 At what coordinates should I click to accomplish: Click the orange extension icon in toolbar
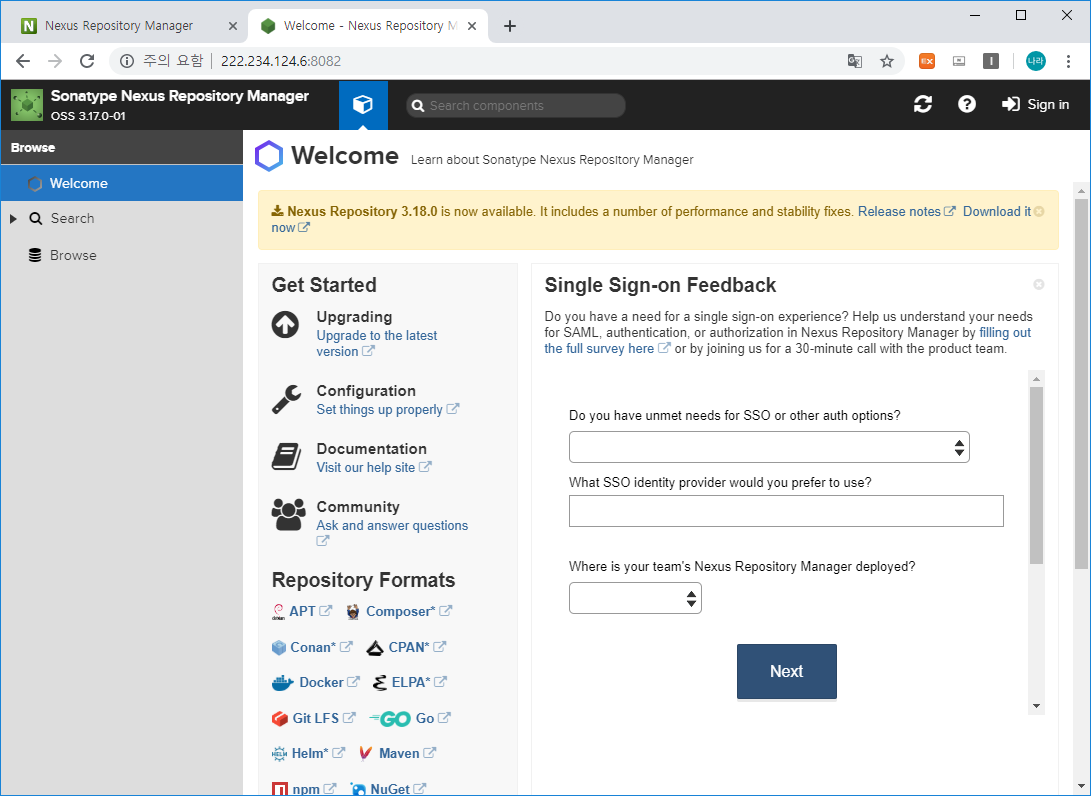(926, 61)
